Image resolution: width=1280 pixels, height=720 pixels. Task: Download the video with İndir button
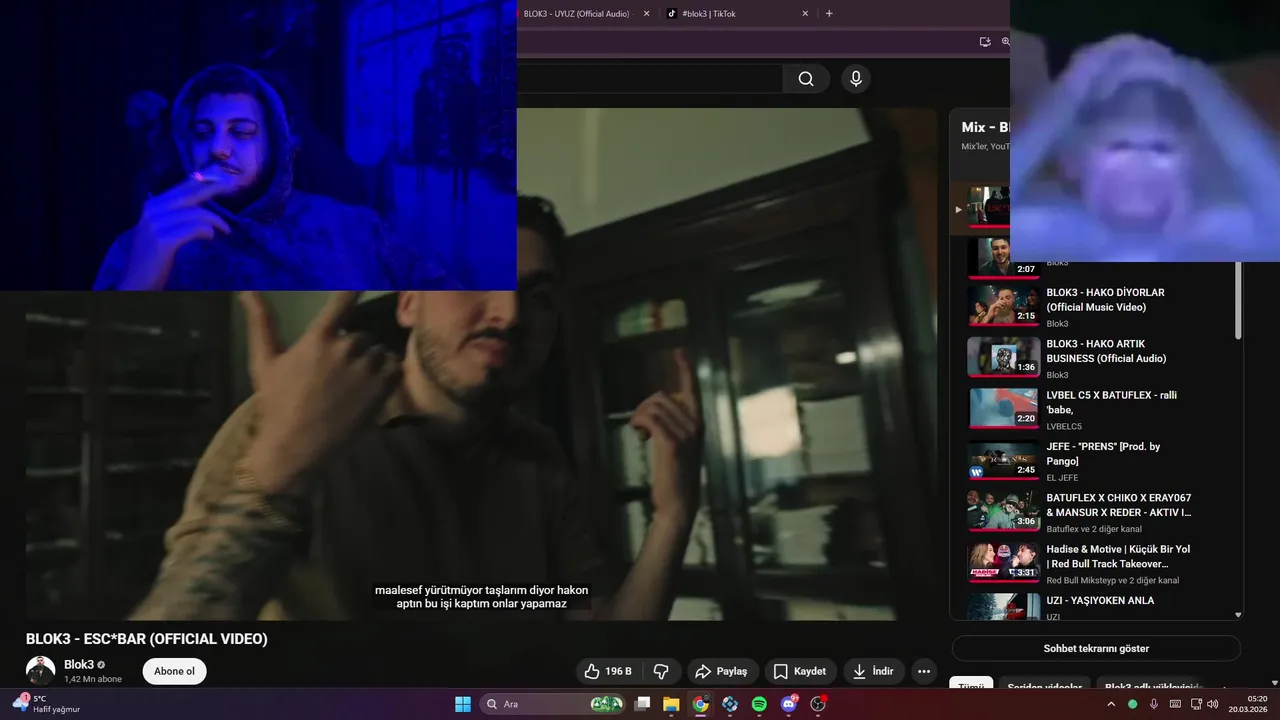(874, 671)
